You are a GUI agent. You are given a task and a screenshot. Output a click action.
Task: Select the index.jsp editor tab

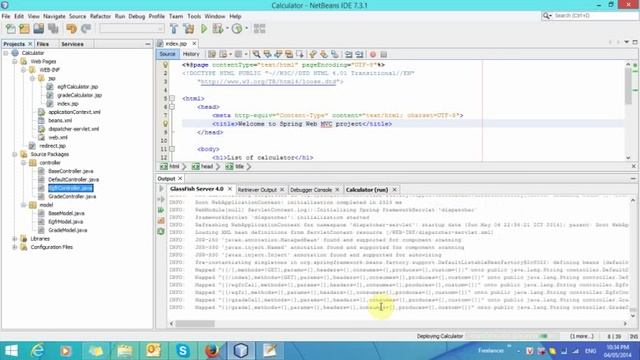[176, 43]
